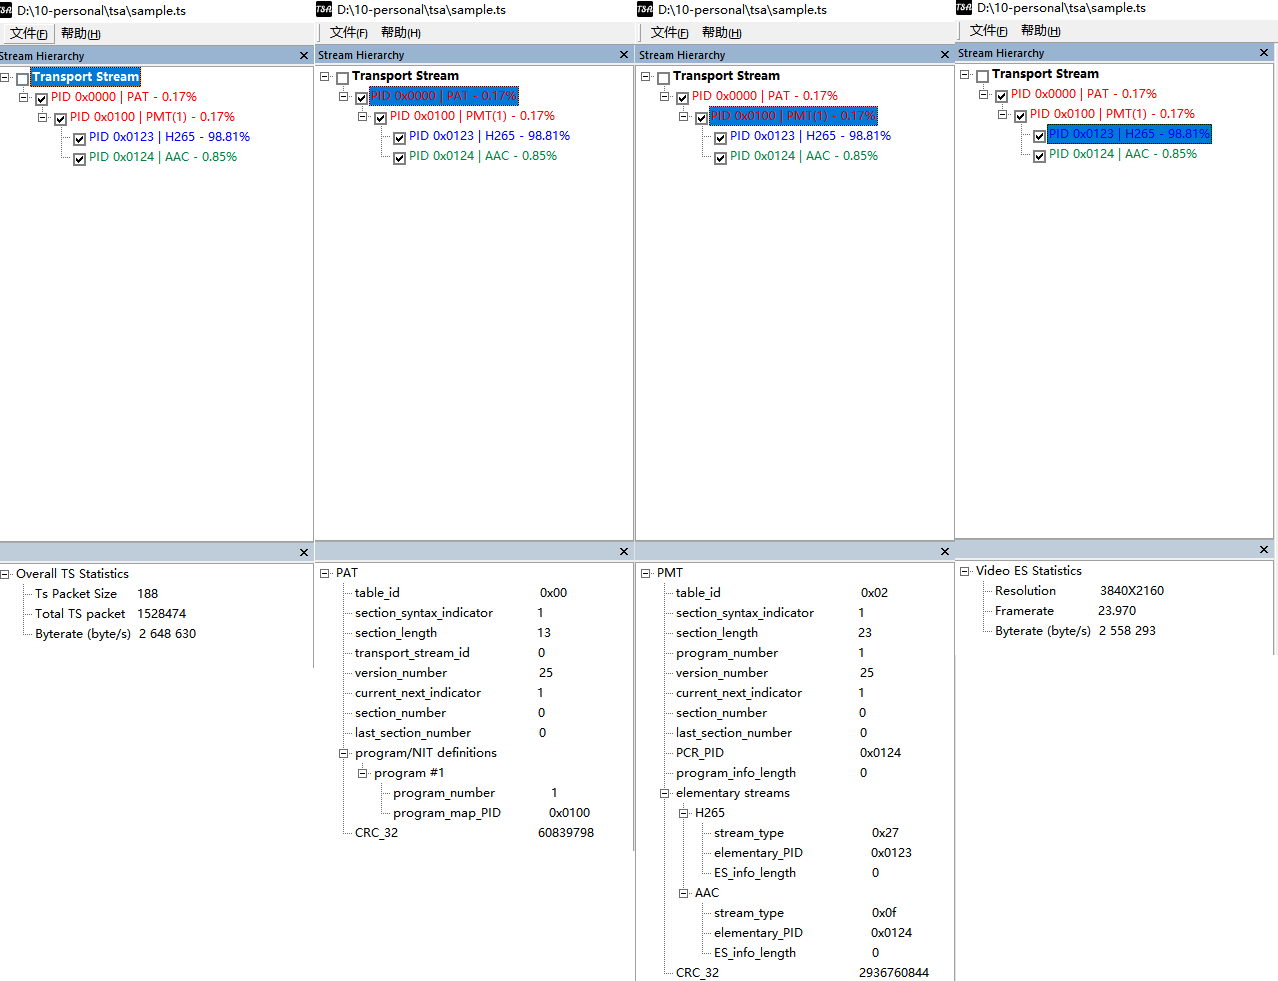Collapse program #1 in the PAT panel
This screenshot has width=1278, height=981.
click(x=362, y=772)
